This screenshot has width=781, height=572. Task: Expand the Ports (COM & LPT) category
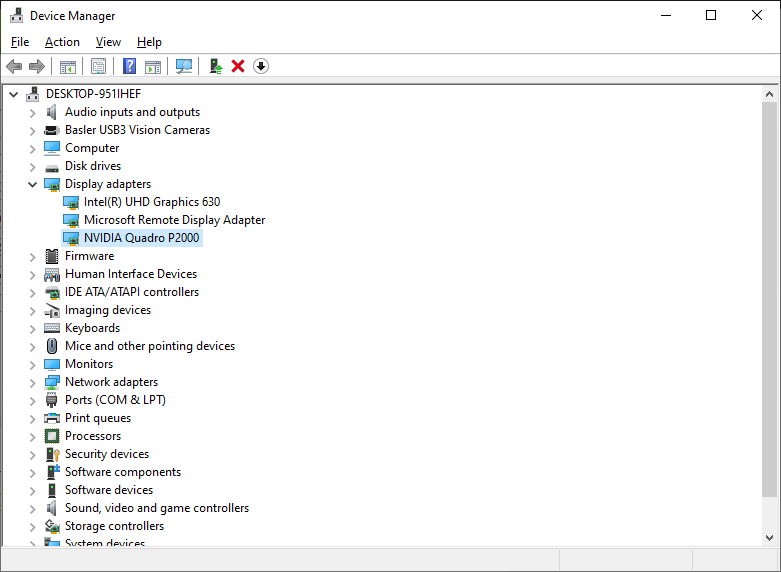(33, 400)
